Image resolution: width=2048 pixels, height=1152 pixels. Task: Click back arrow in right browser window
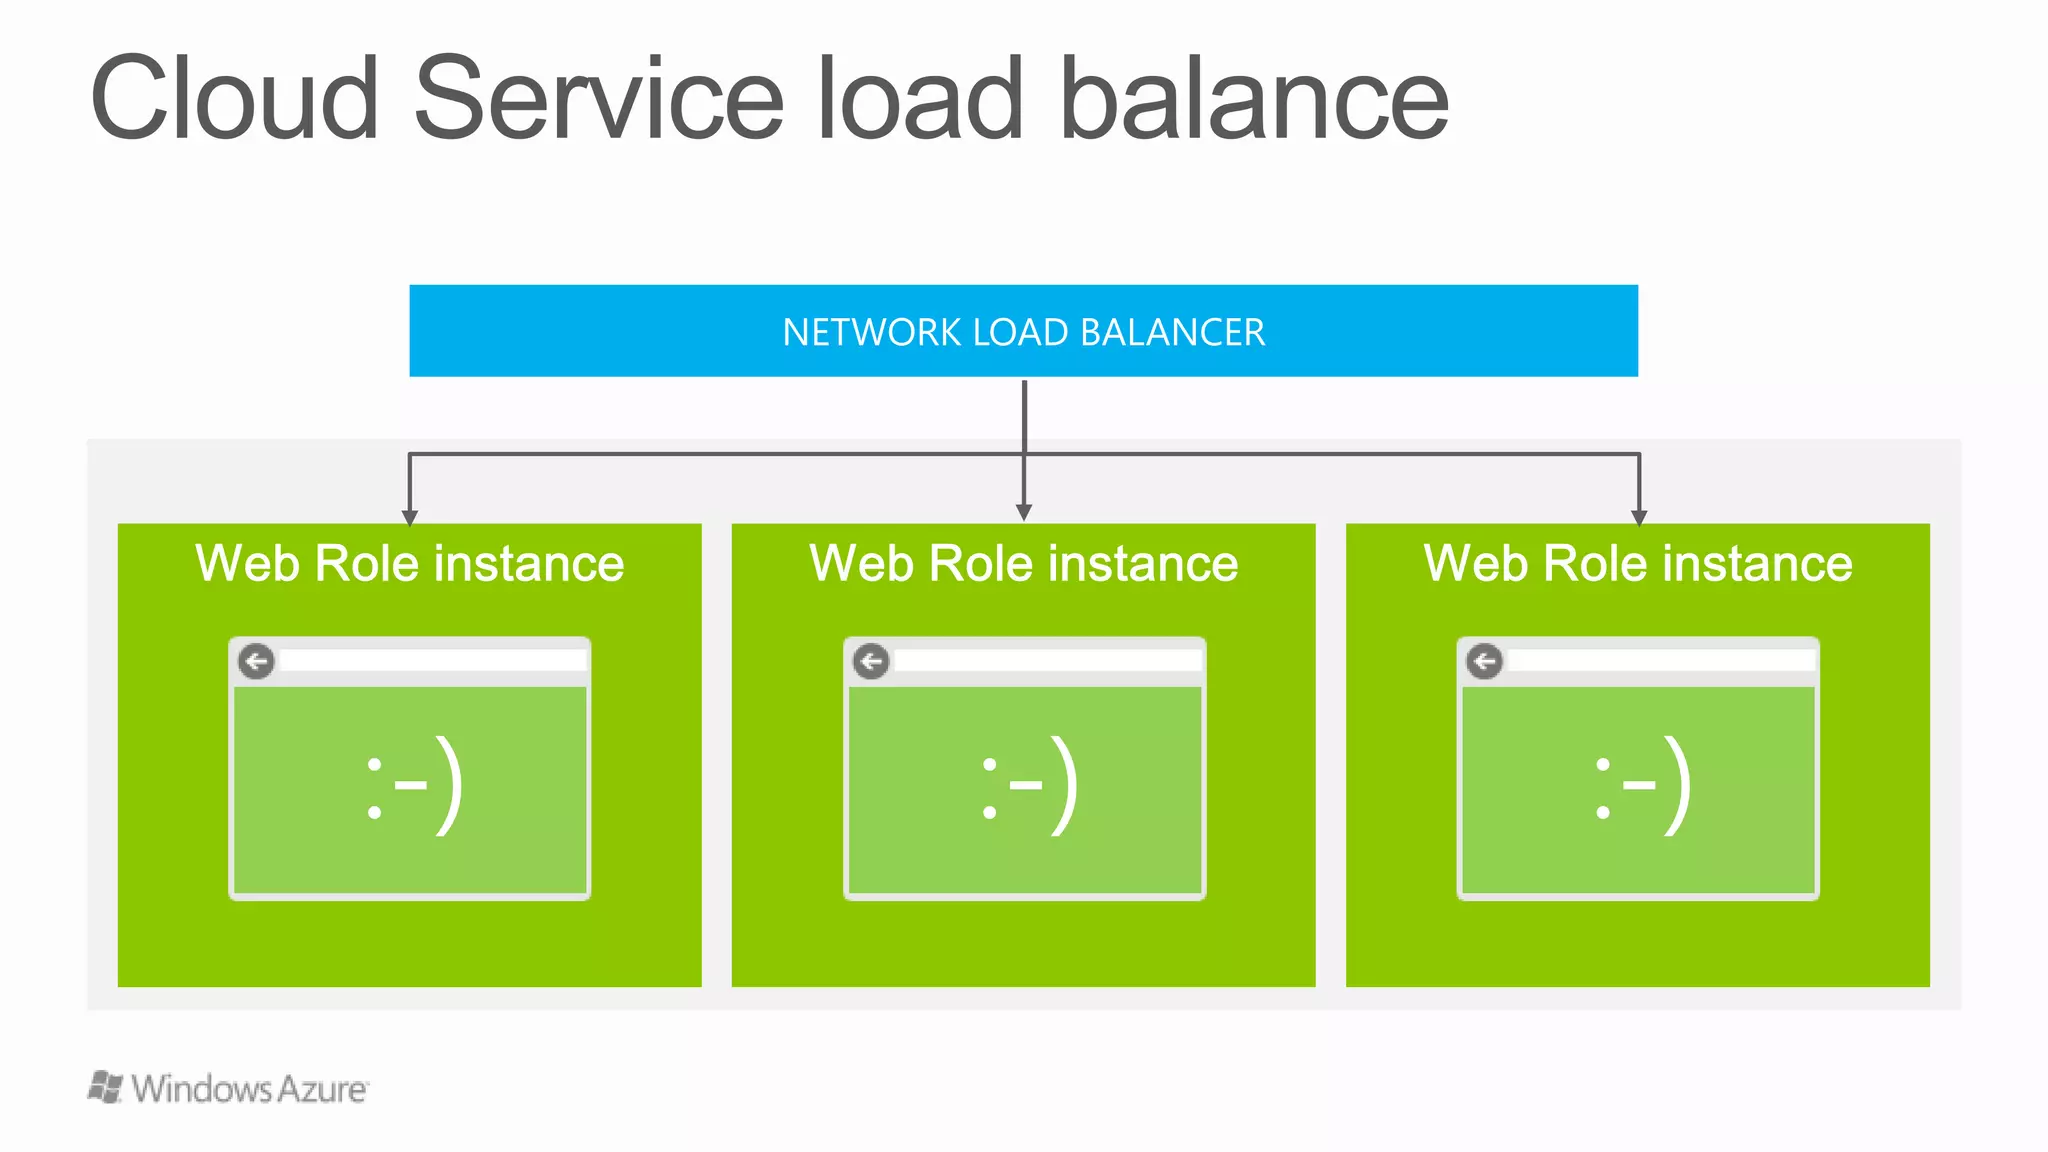pos(1485,661)
